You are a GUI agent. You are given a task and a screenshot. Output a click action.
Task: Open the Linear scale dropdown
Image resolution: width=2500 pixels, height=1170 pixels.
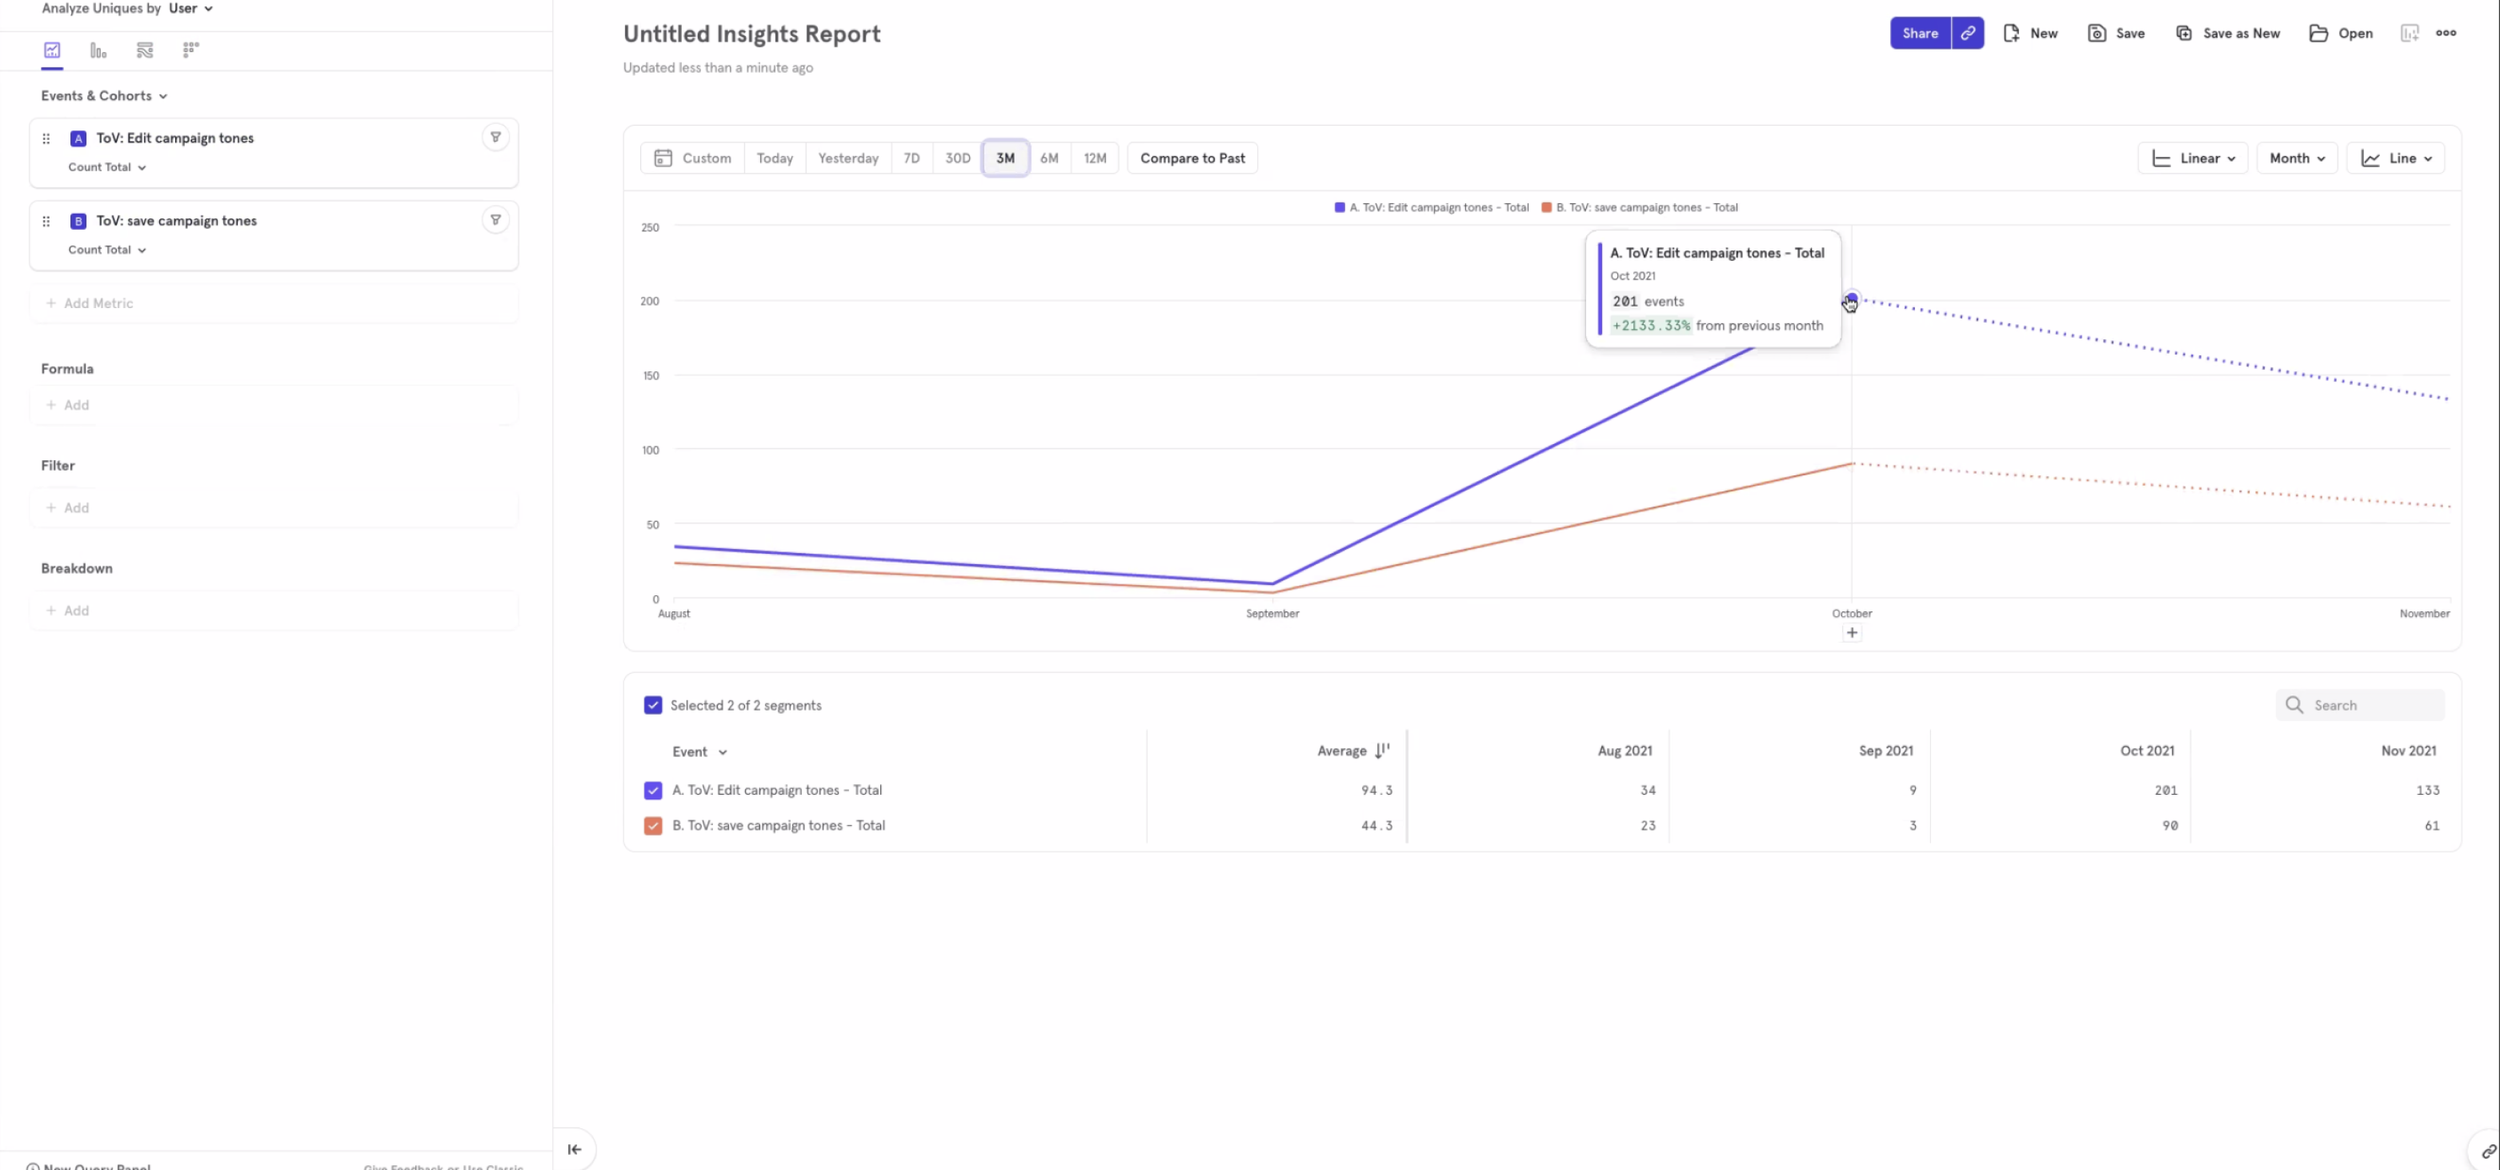click(x=2193, y=158)
